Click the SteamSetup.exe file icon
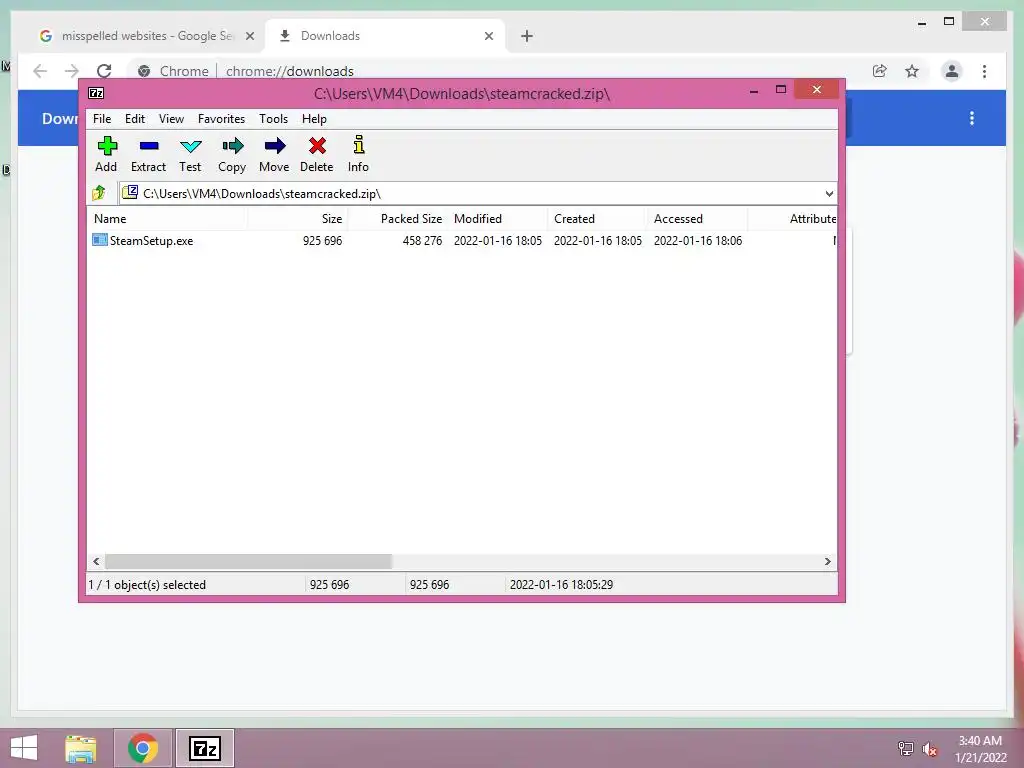Screen dimensions: 1024x768 pyautogui.click(x=99, y=240)
